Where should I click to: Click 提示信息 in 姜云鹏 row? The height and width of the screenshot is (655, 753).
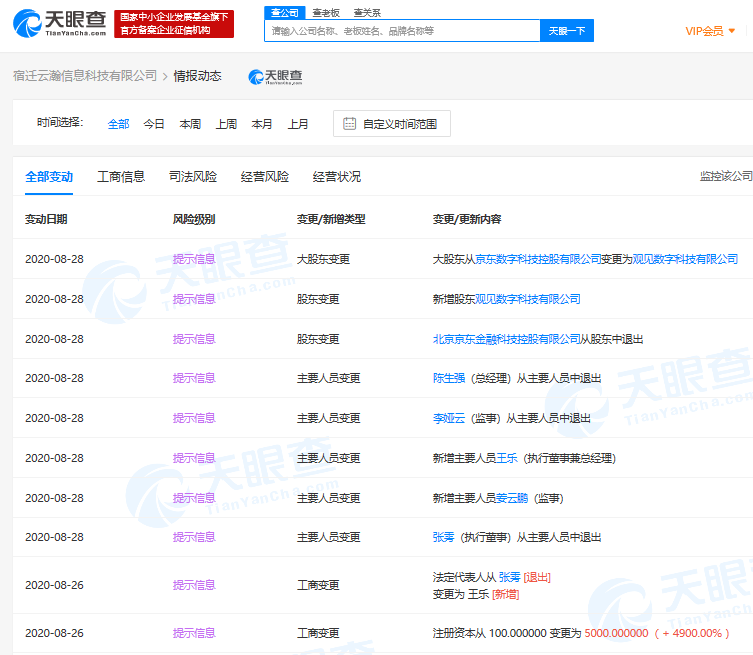194,498
